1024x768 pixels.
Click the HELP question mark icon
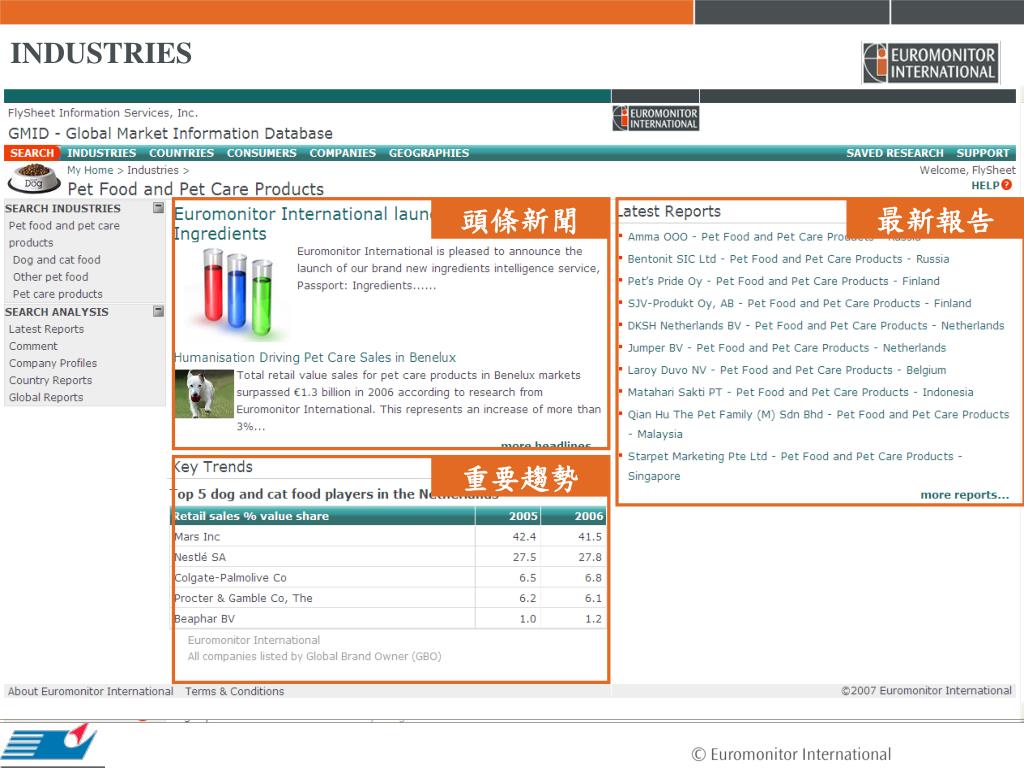point(1006,185)
